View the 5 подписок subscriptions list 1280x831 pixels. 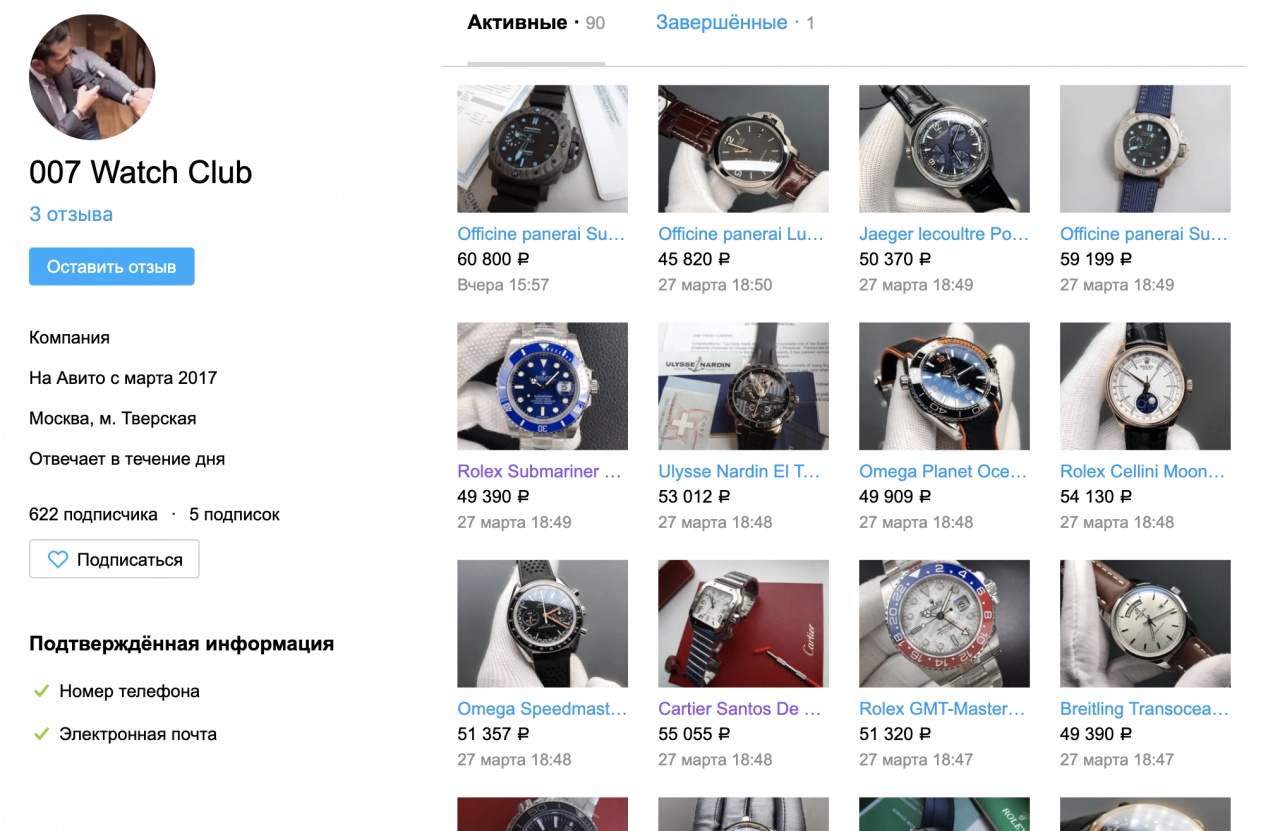click(234, 515)
